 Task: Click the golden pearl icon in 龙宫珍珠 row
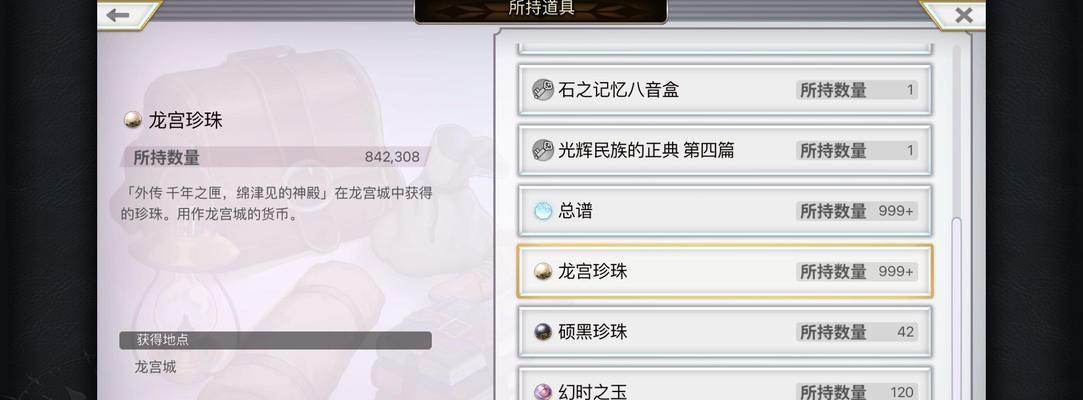543,272
